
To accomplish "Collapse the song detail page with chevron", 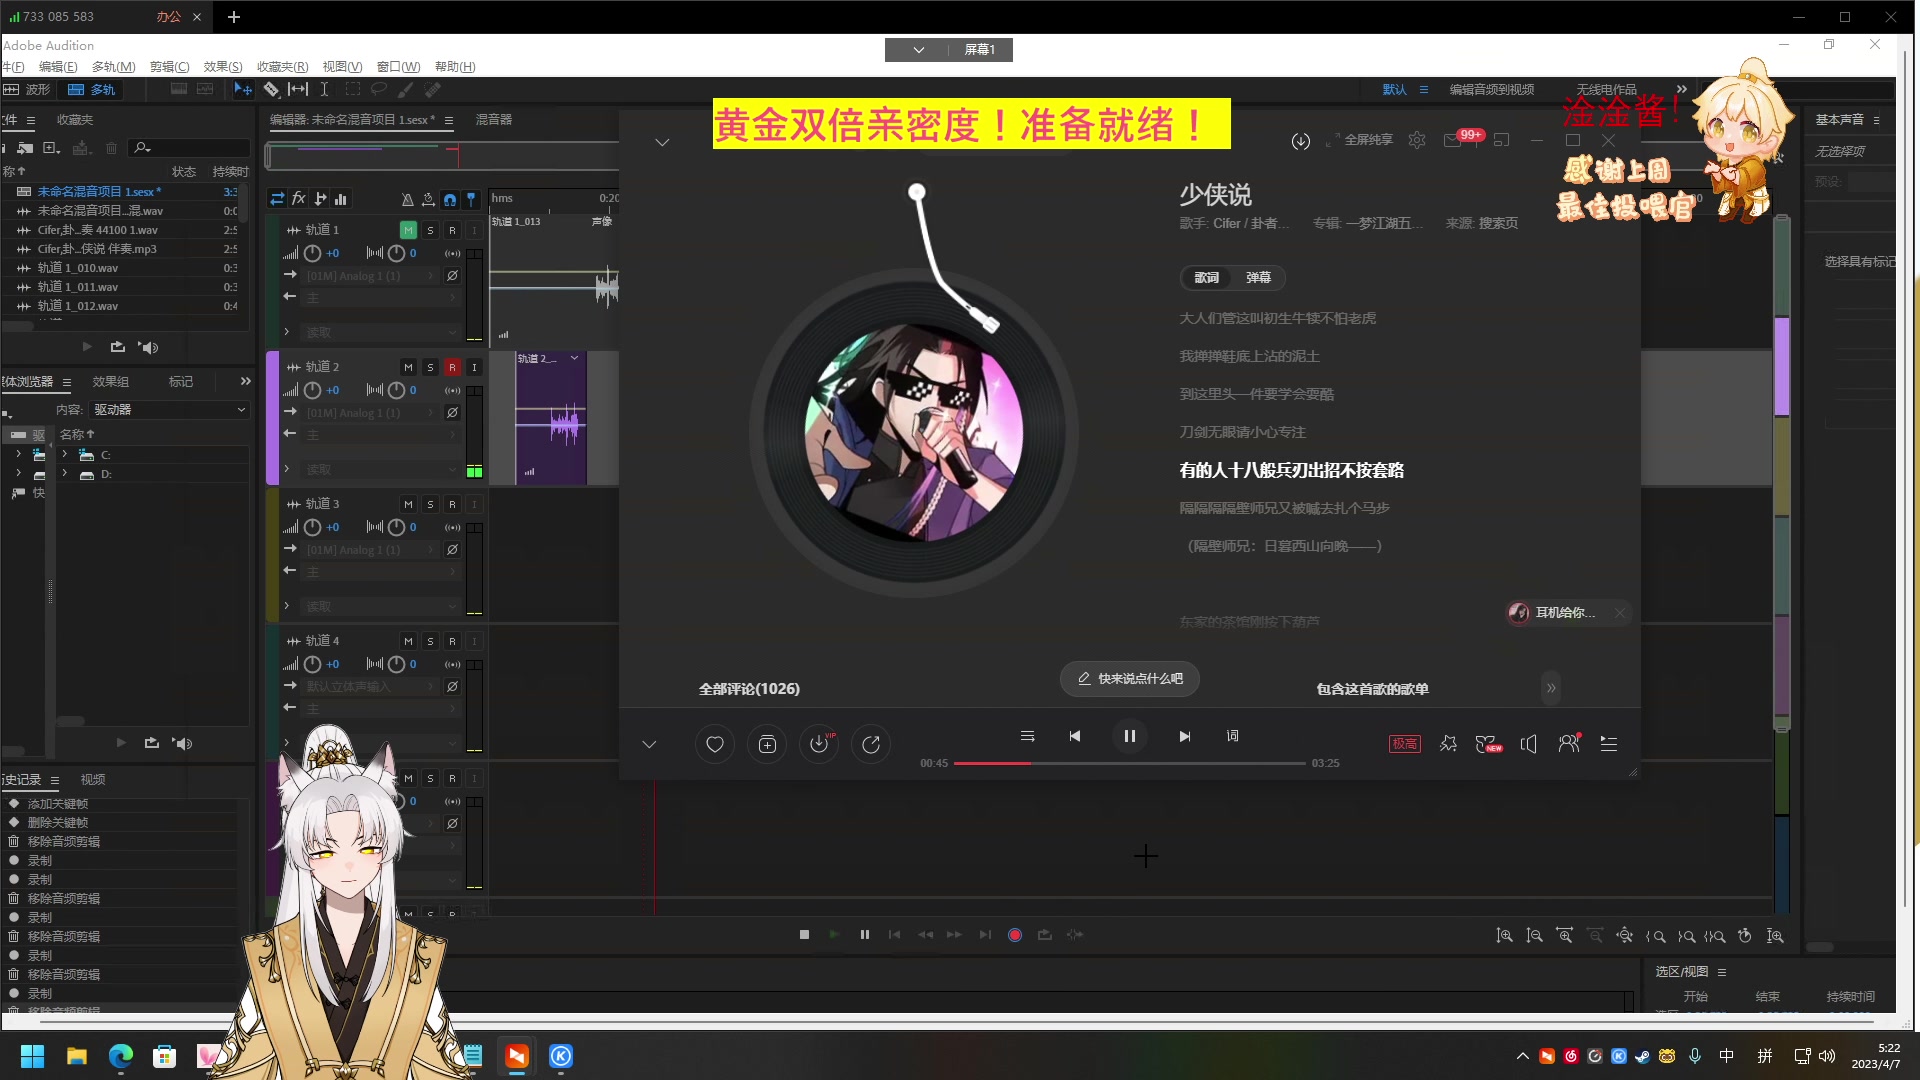I will click(662, 142).
